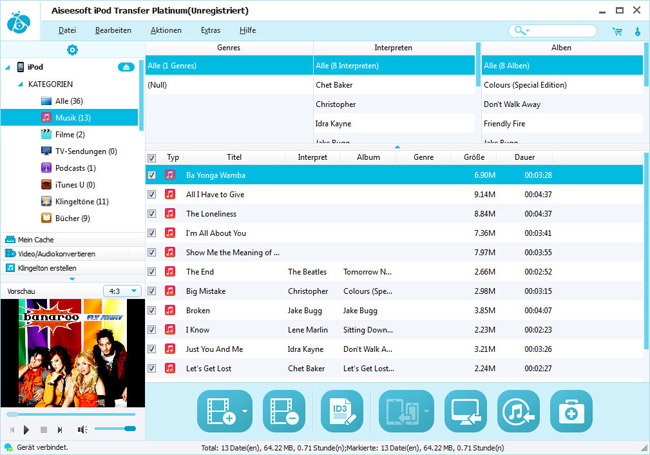This screenshot has width=650, height=455.
Task: Uncheck the All I Have to Give checkbox
Action: click(152, 194)
